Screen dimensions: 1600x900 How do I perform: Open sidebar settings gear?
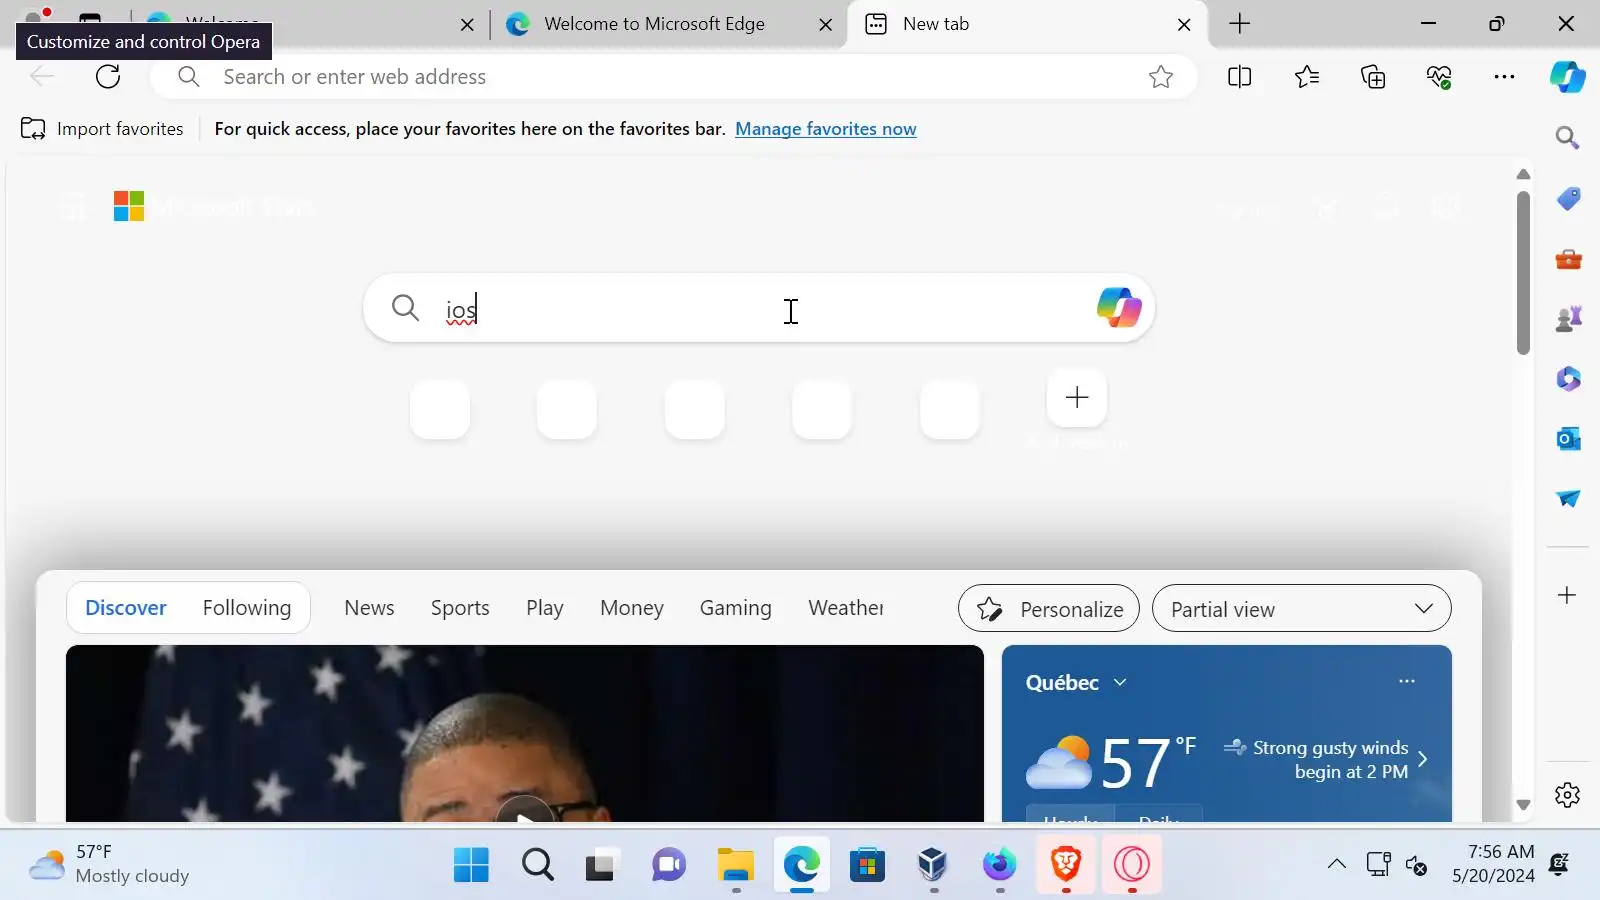point(1567,795)
